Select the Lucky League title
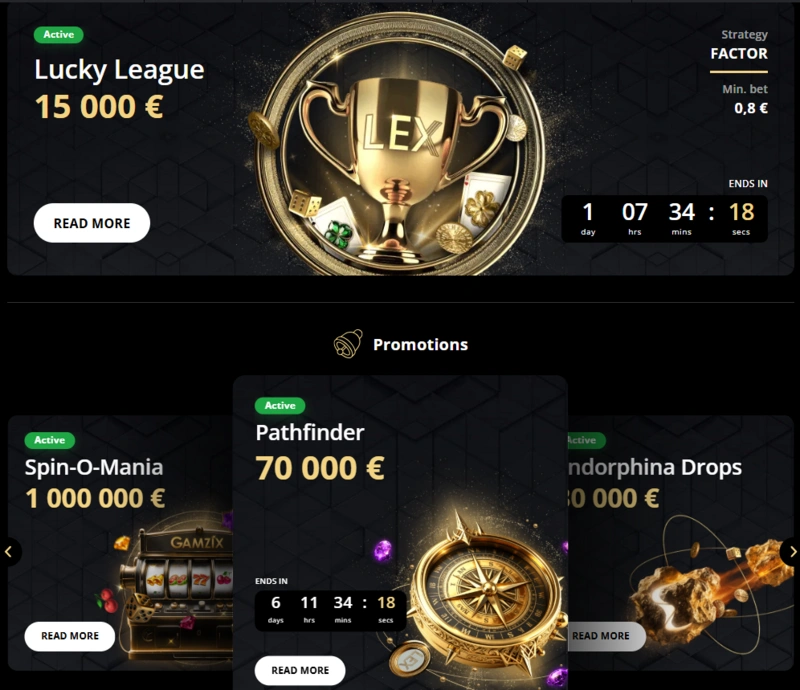Viewport: 800px width, 690px height. (119, 69)
